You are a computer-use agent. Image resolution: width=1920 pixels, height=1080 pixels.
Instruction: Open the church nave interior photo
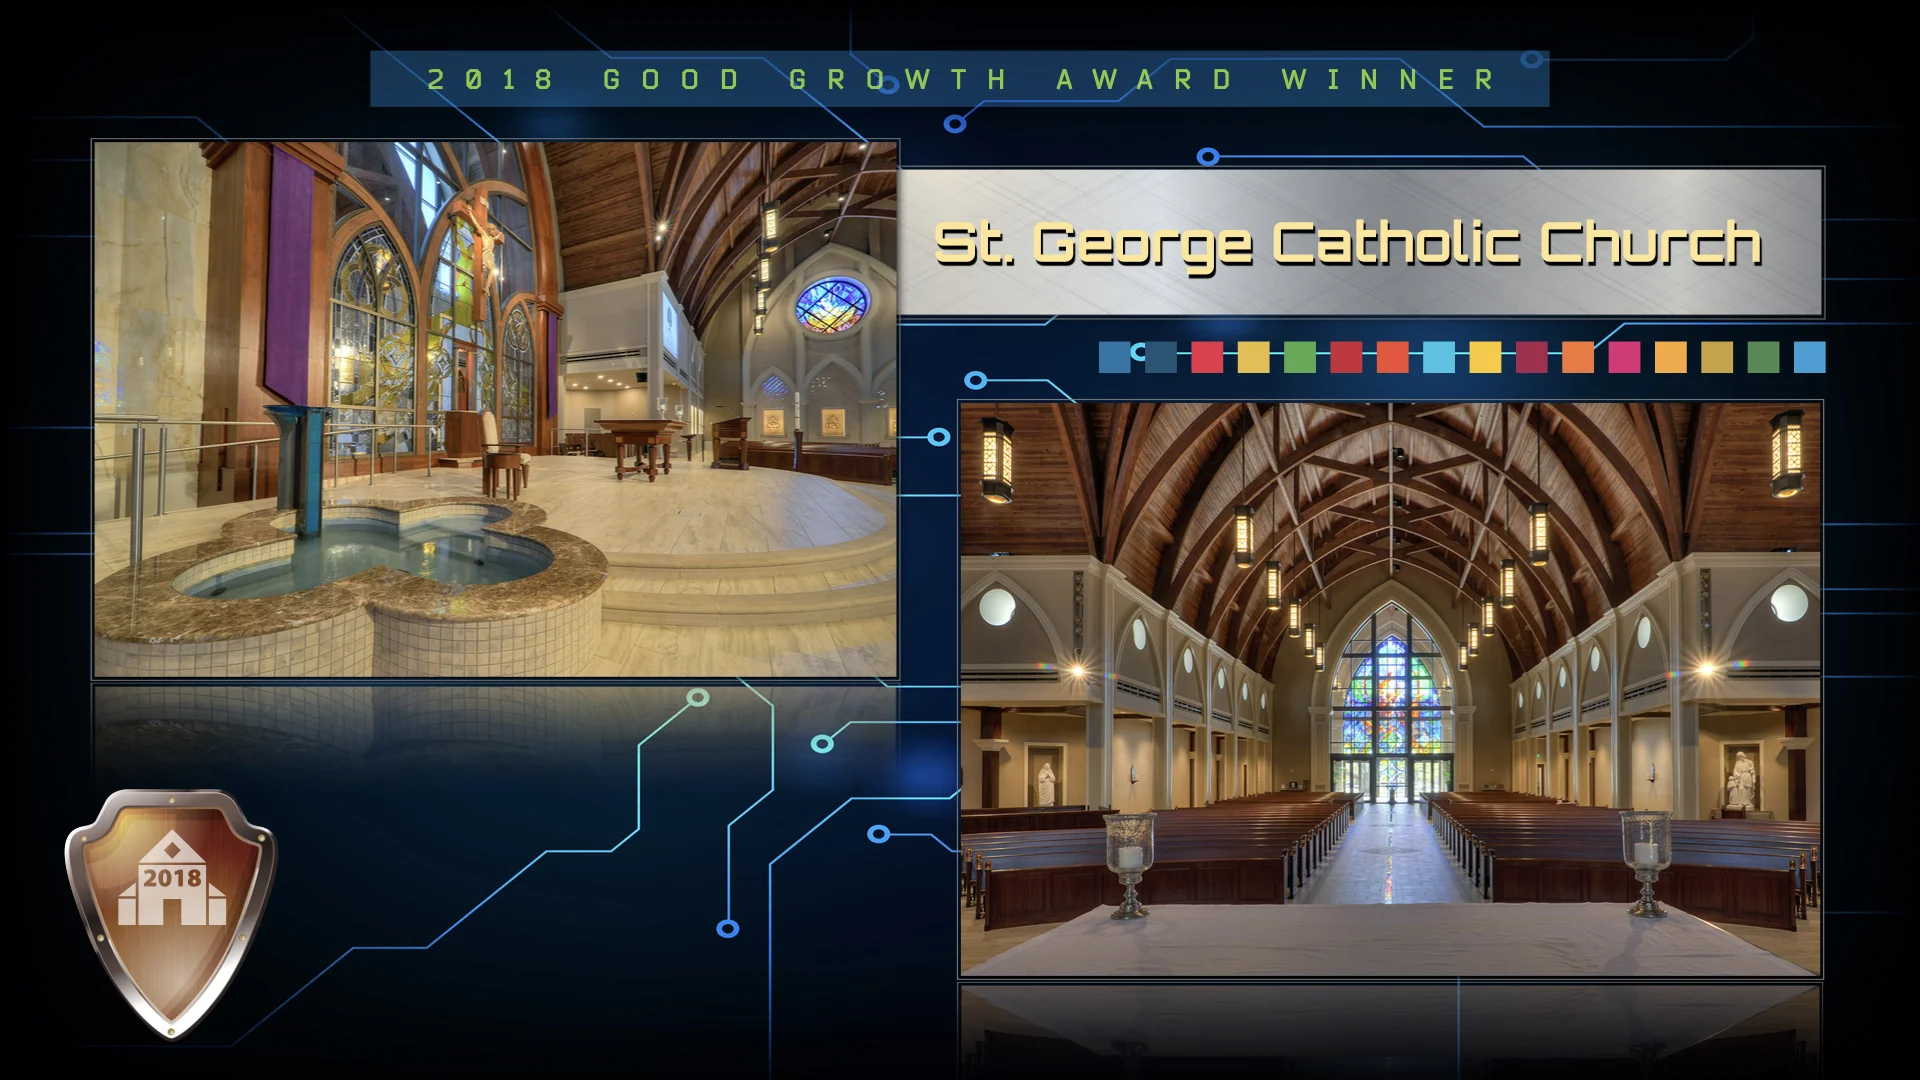[1391, 689]
